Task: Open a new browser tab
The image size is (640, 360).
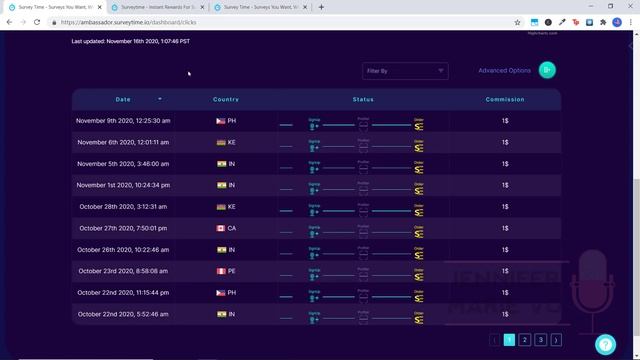Action: [x=321, y=7]
